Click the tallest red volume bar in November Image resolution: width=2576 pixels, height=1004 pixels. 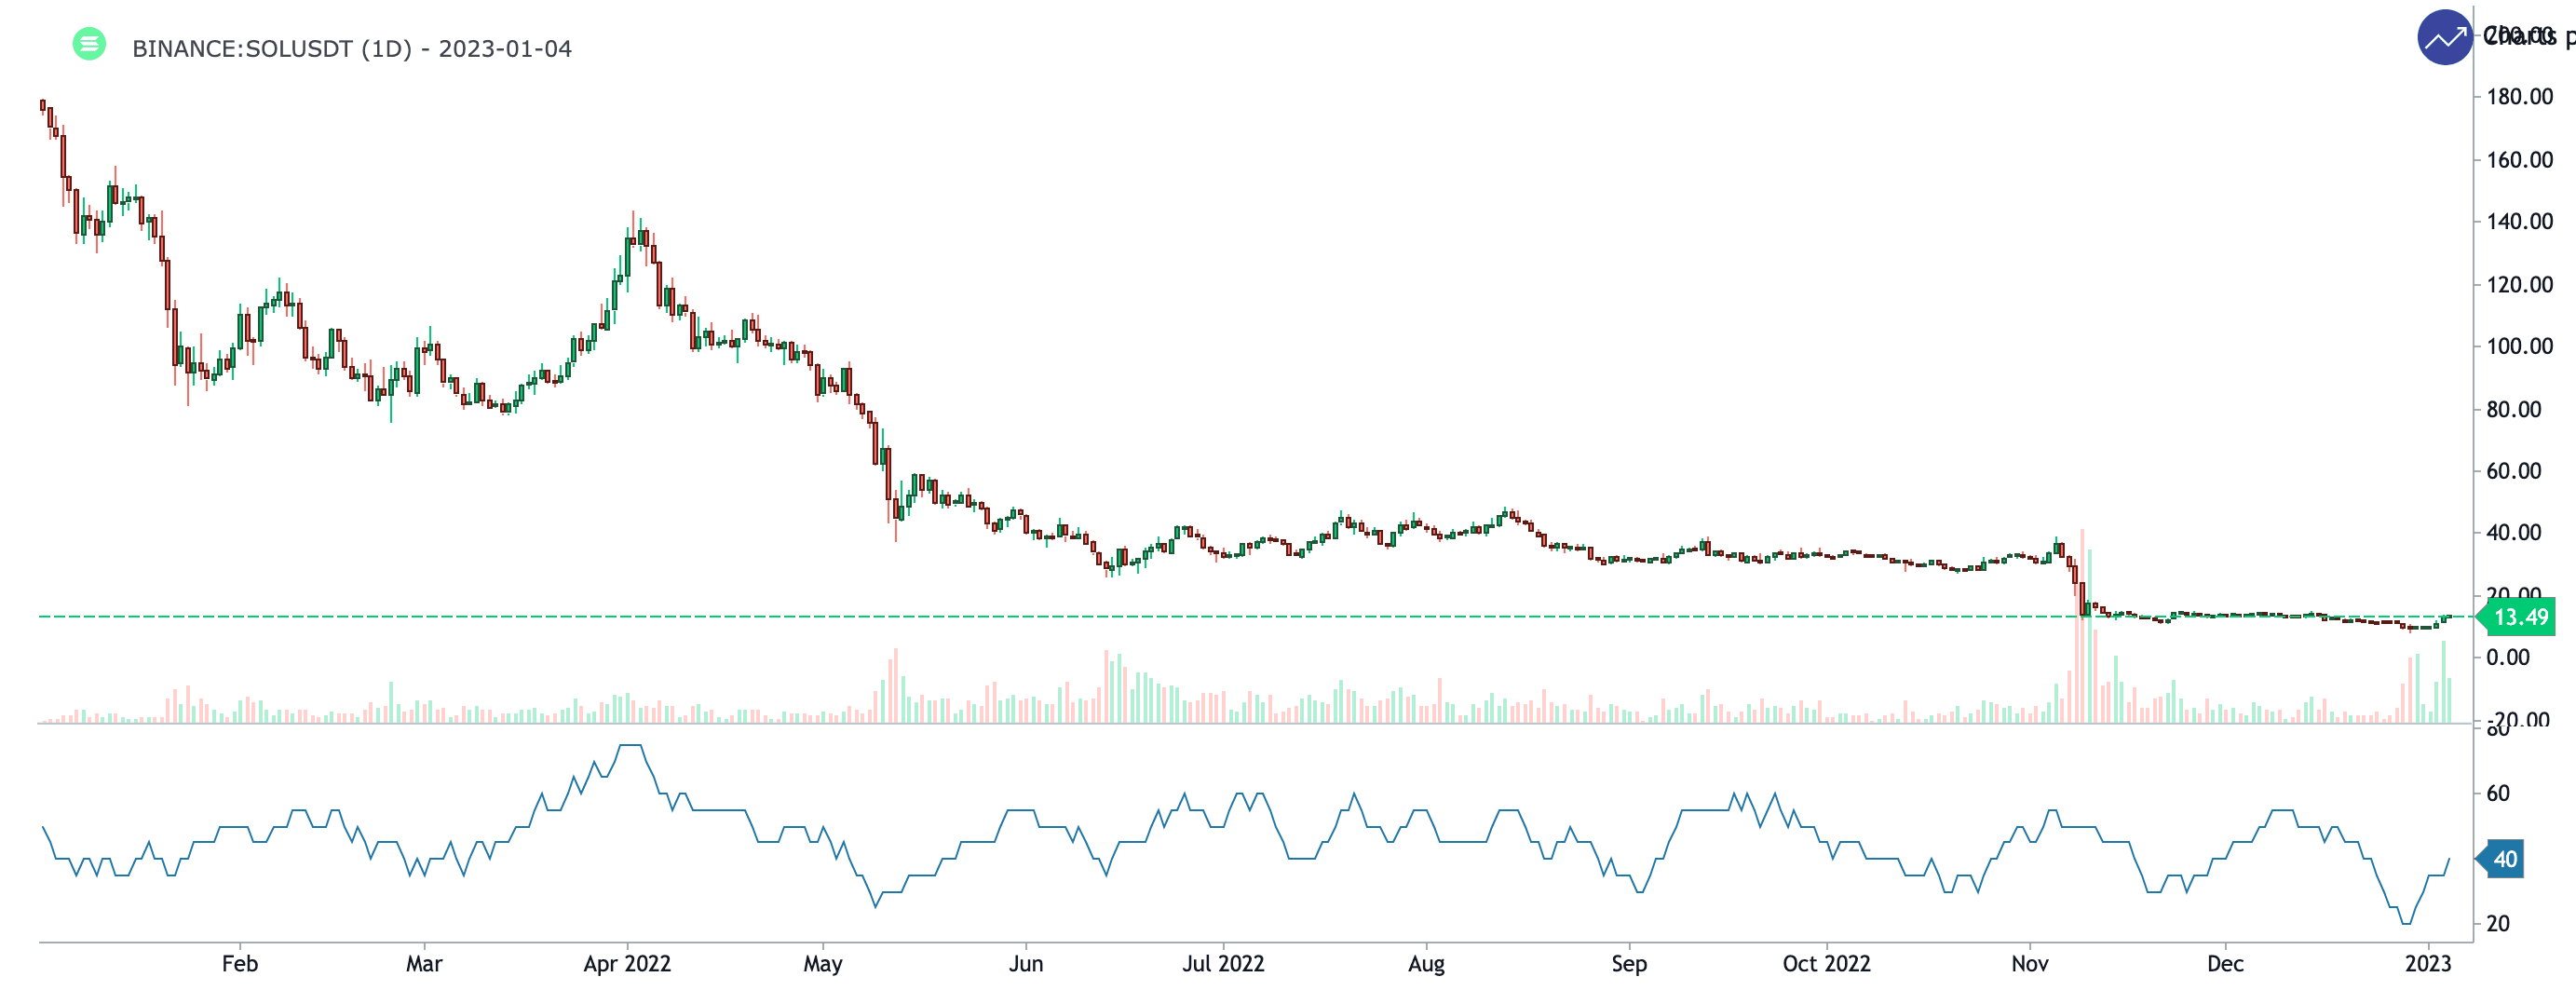pyautogui.click(x=2082, y=630)
